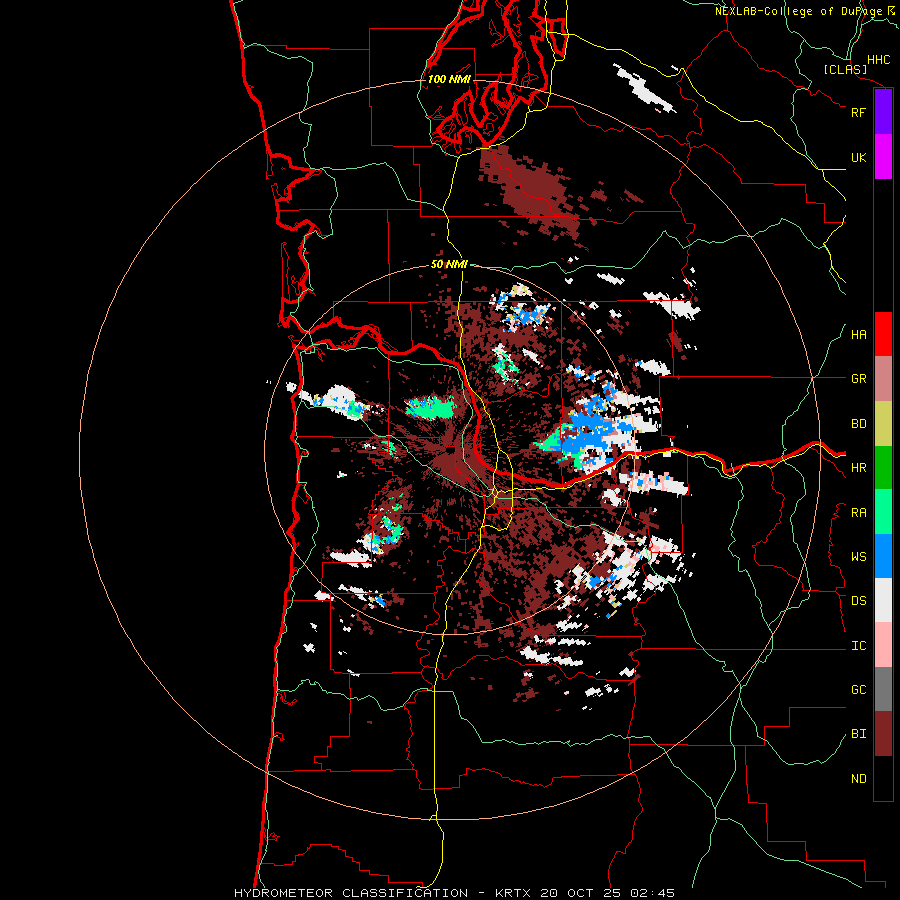
Task: Click the WS blue legend swatch
Action: pyautogui.click(x=883, y=556)
